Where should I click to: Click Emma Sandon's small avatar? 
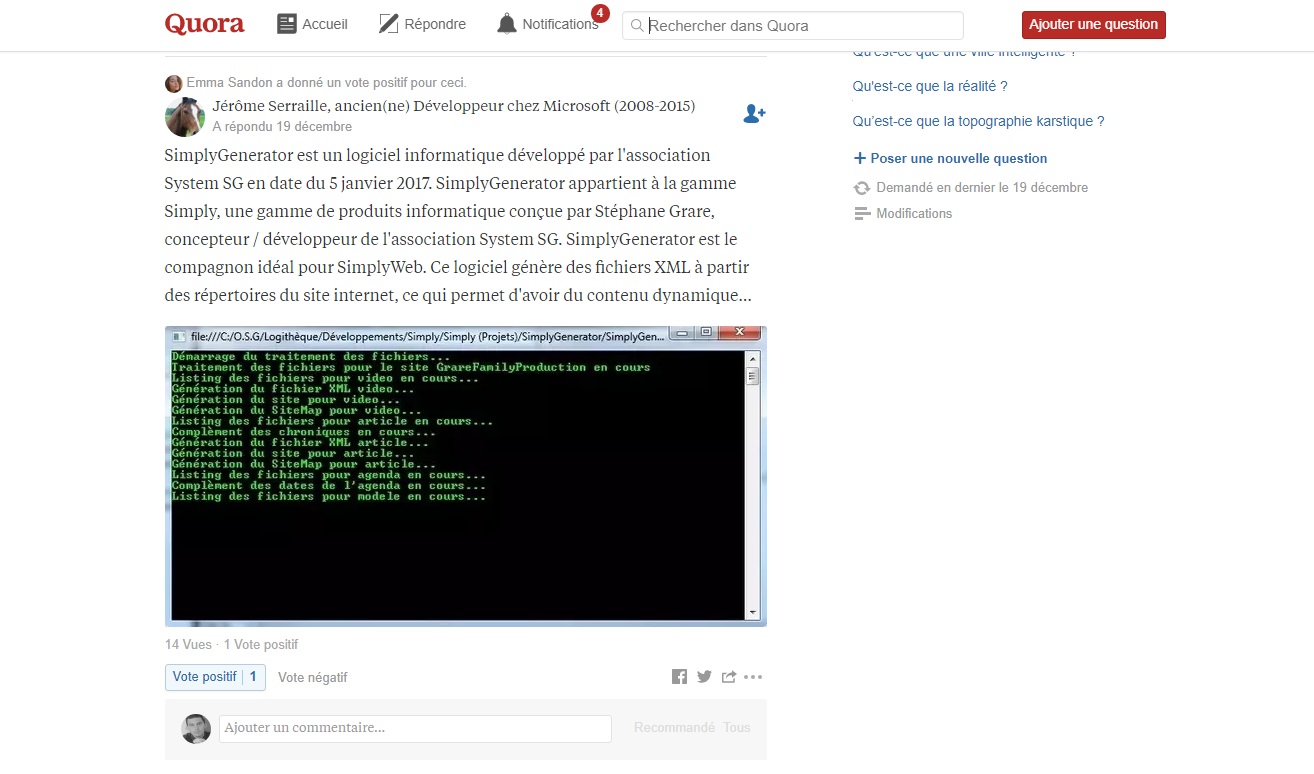174,83
